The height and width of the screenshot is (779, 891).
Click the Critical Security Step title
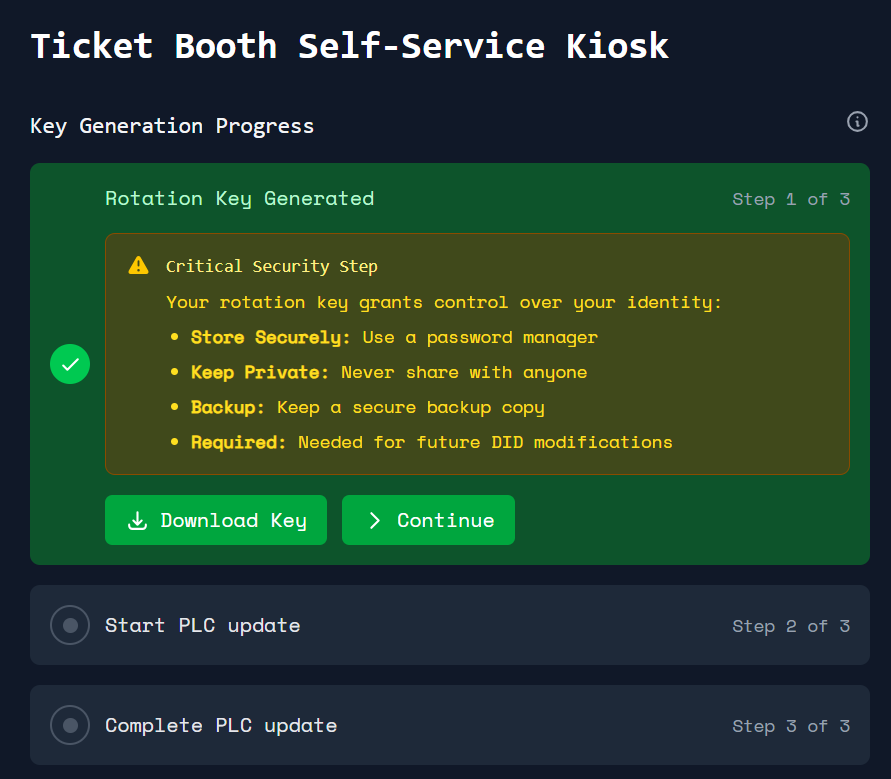coord(271,266)
